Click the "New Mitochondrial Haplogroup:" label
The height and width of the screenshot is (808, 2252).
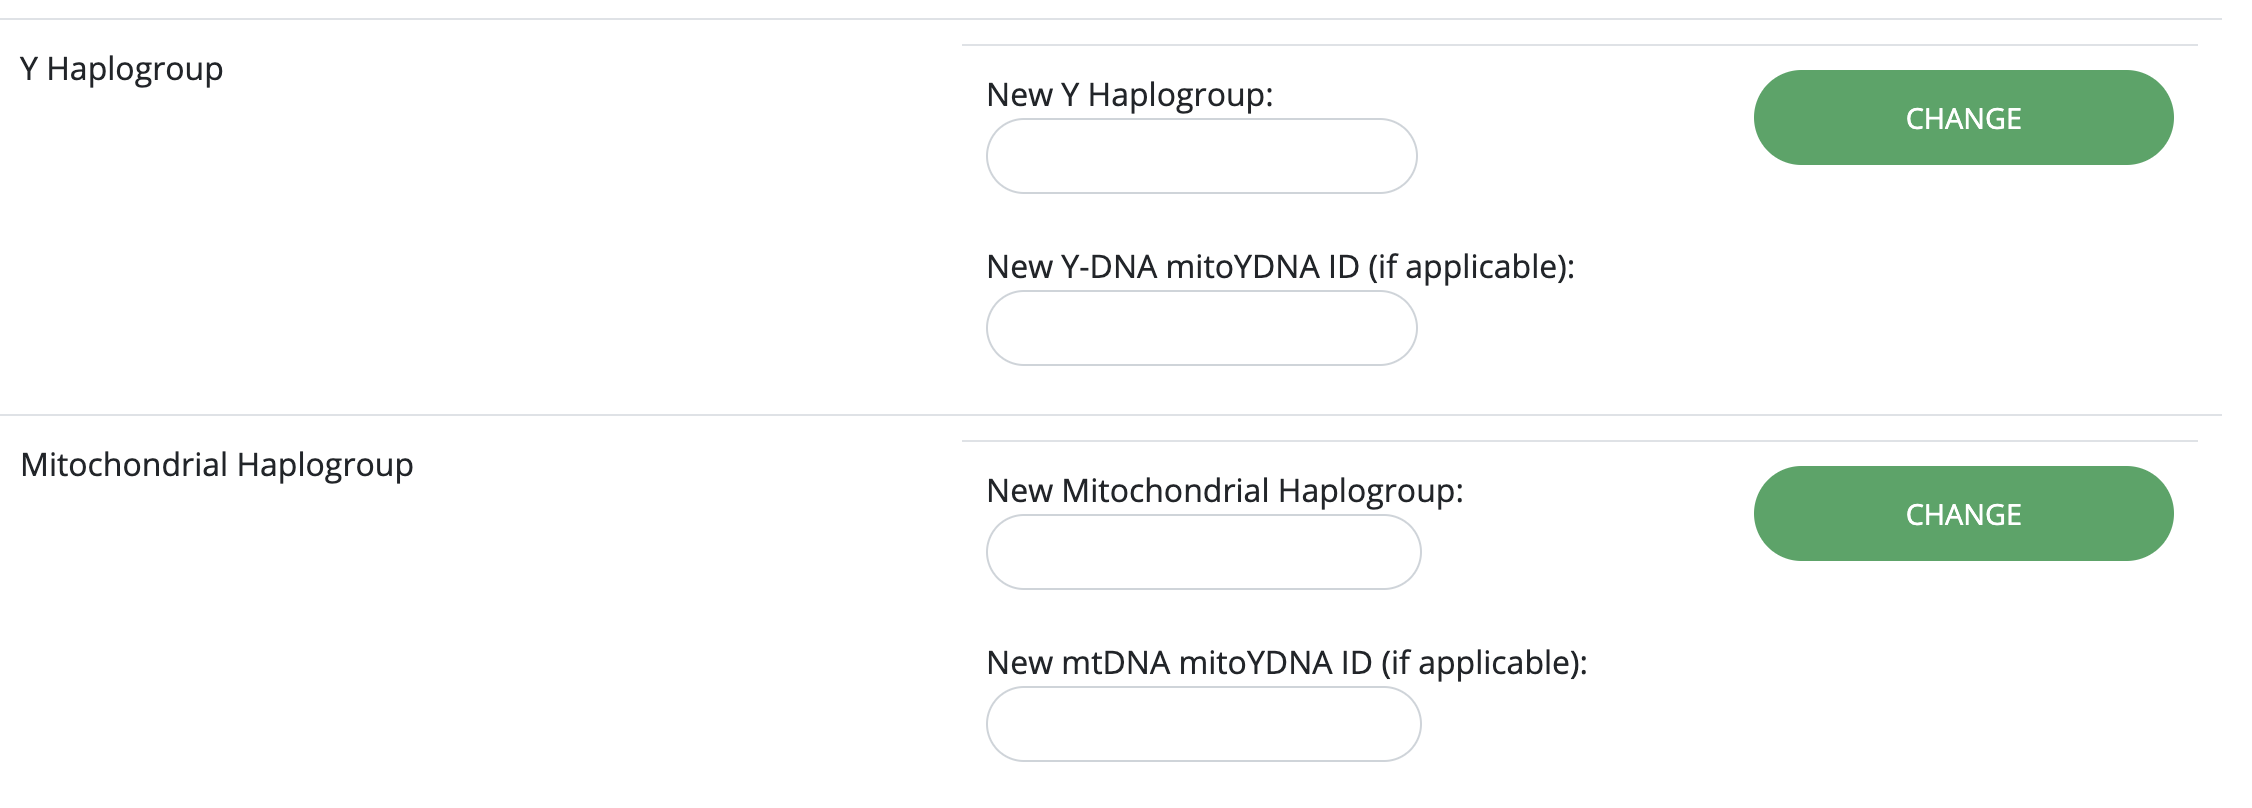click(x=1225, y=491)
